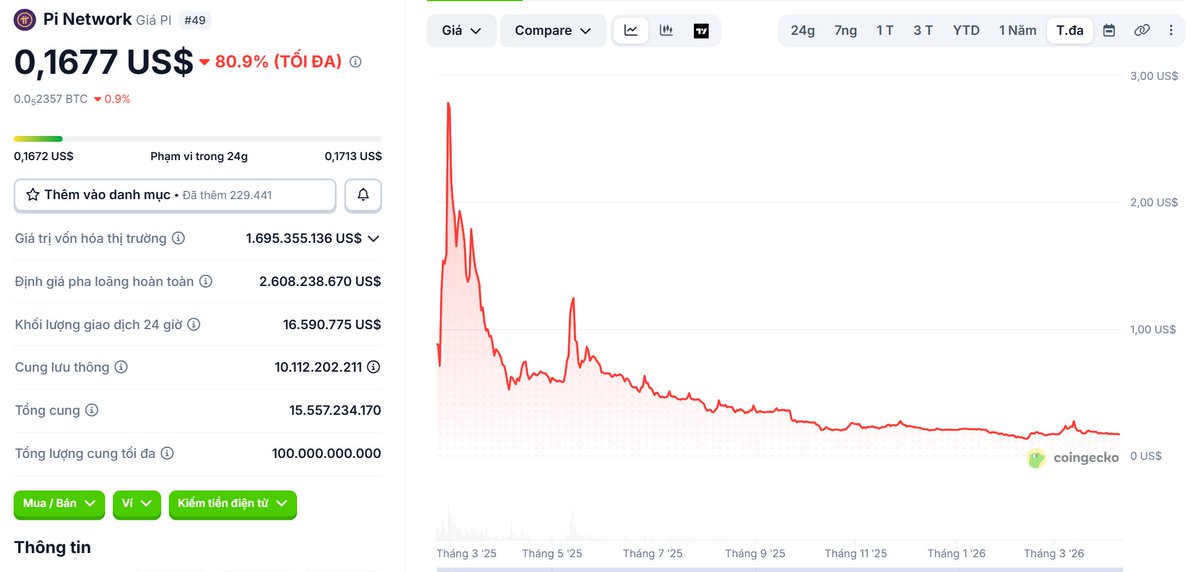The image size is (1200, 572).
Task: Open the Giá dropdown
Action: point(461,30)
